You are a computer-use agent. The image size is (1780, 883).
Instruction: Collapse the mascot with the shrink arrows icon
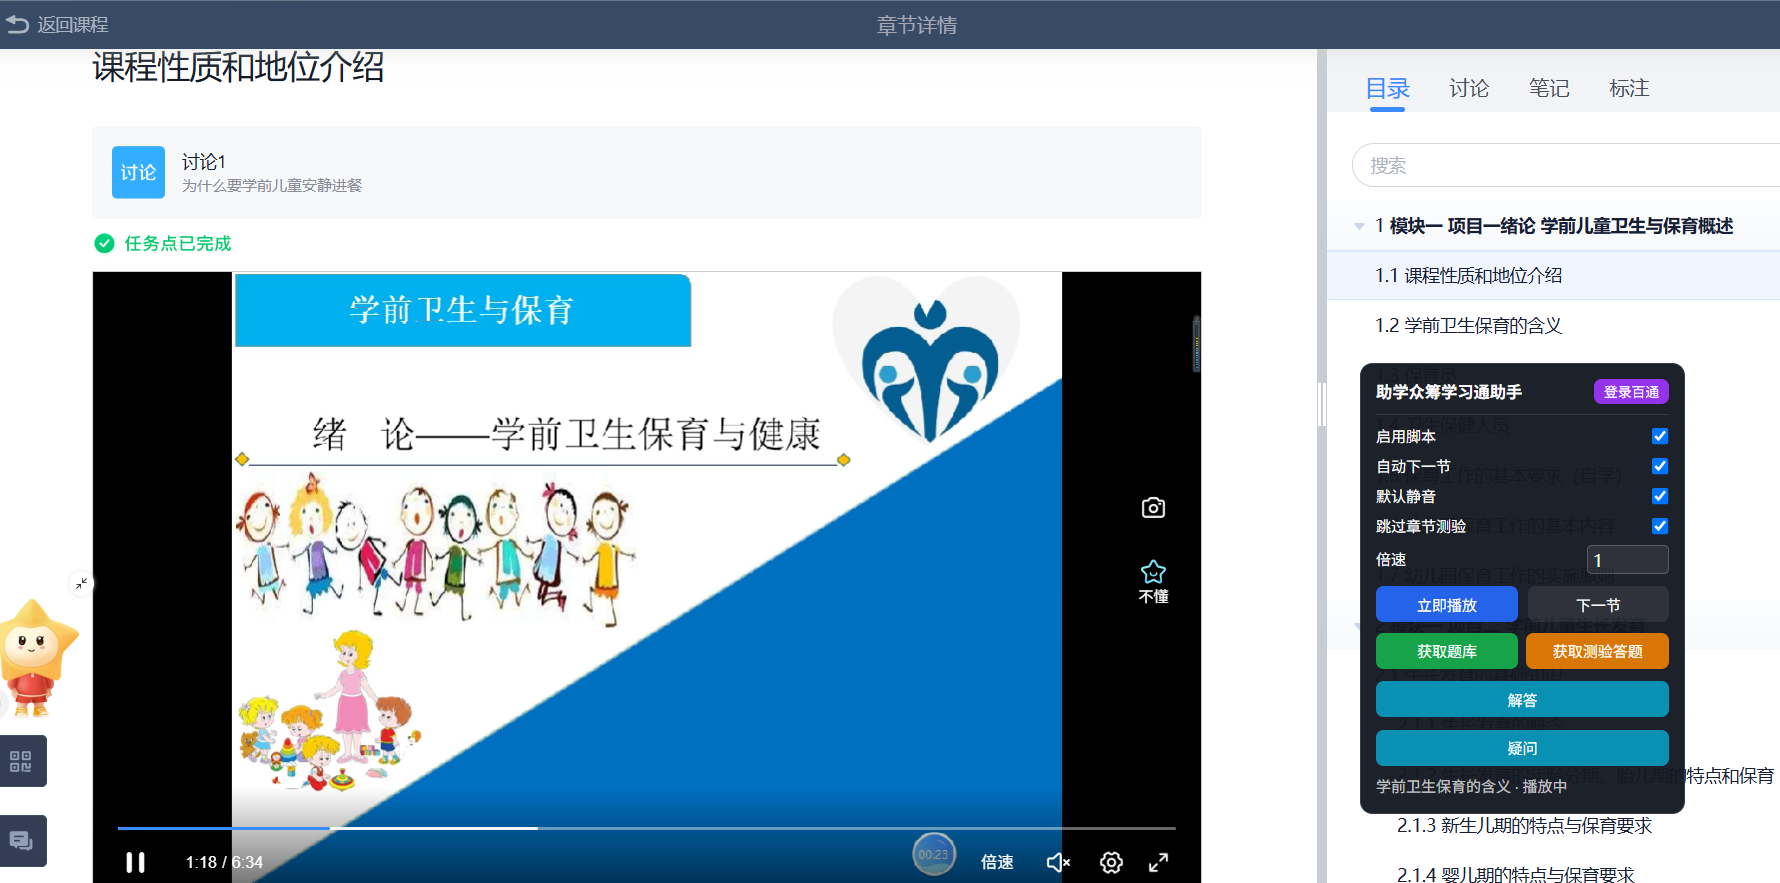click(x=81, y=582)
